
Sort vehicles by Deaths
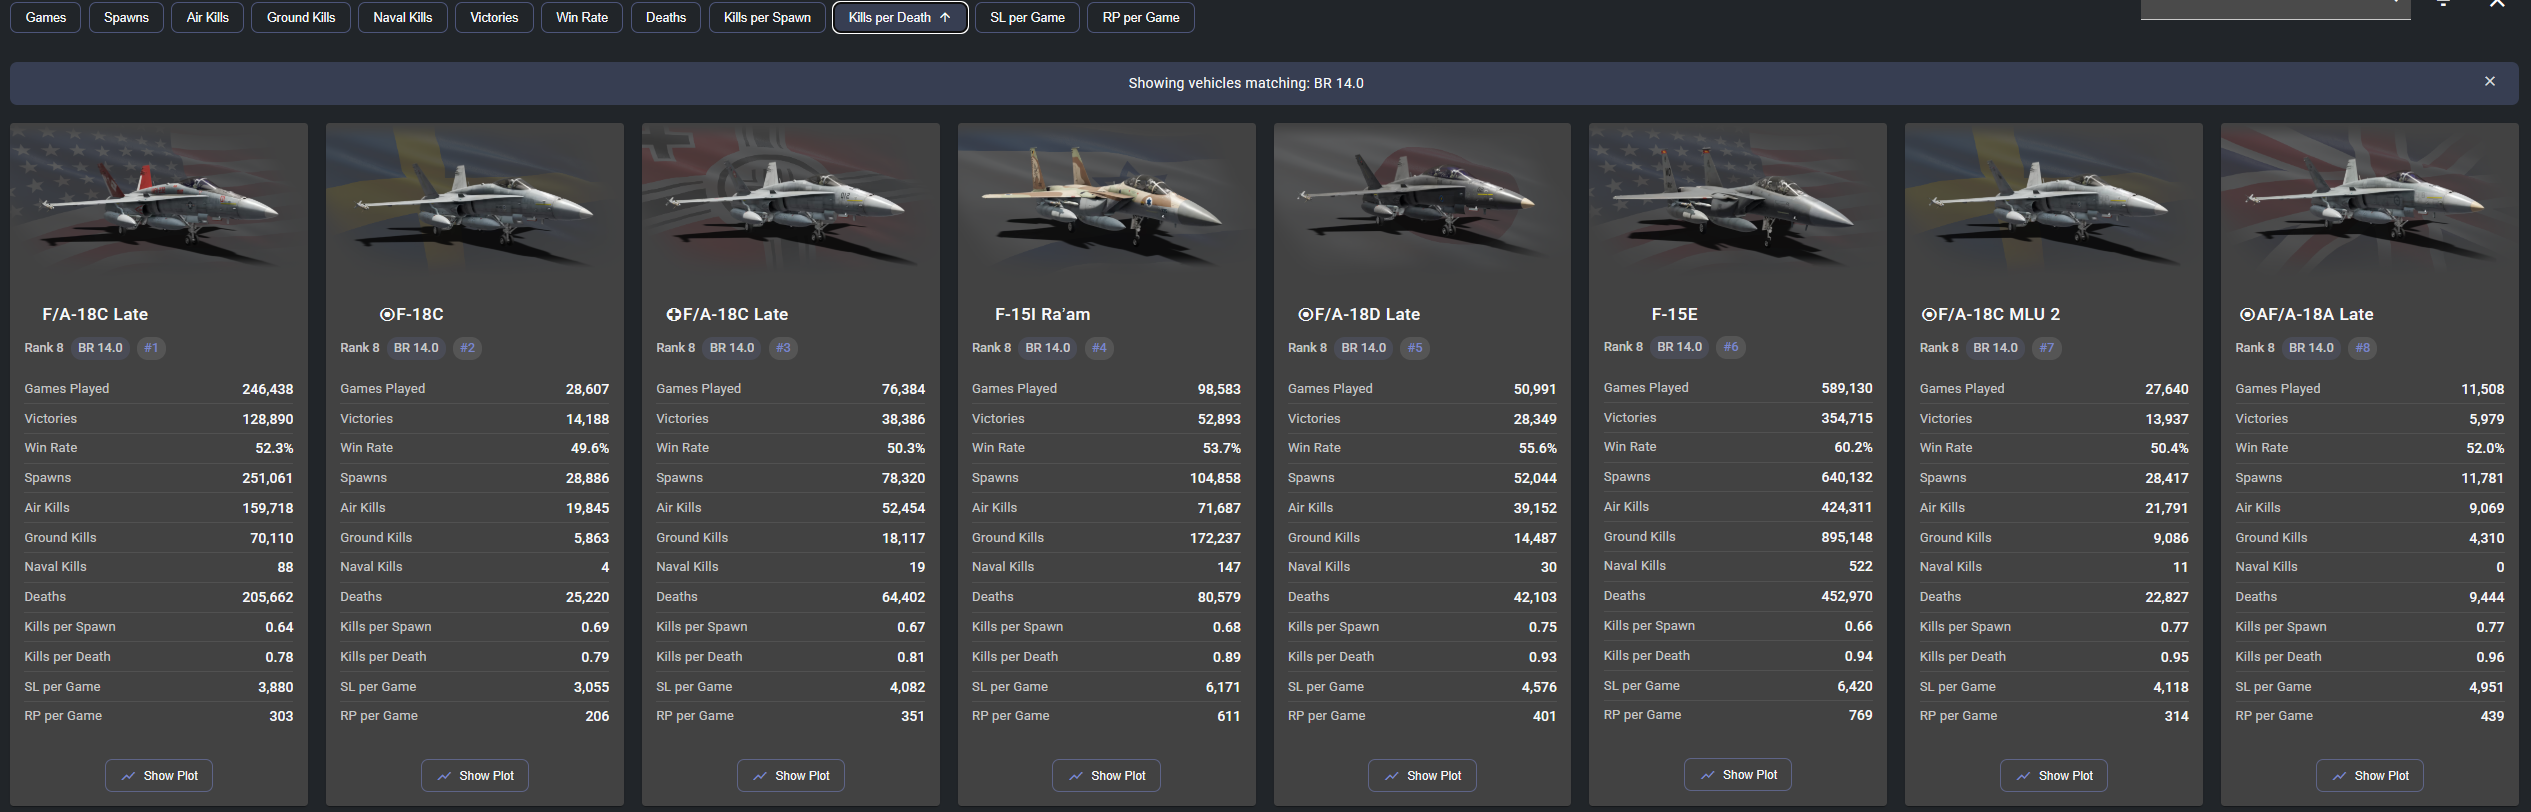pos(666,18)
